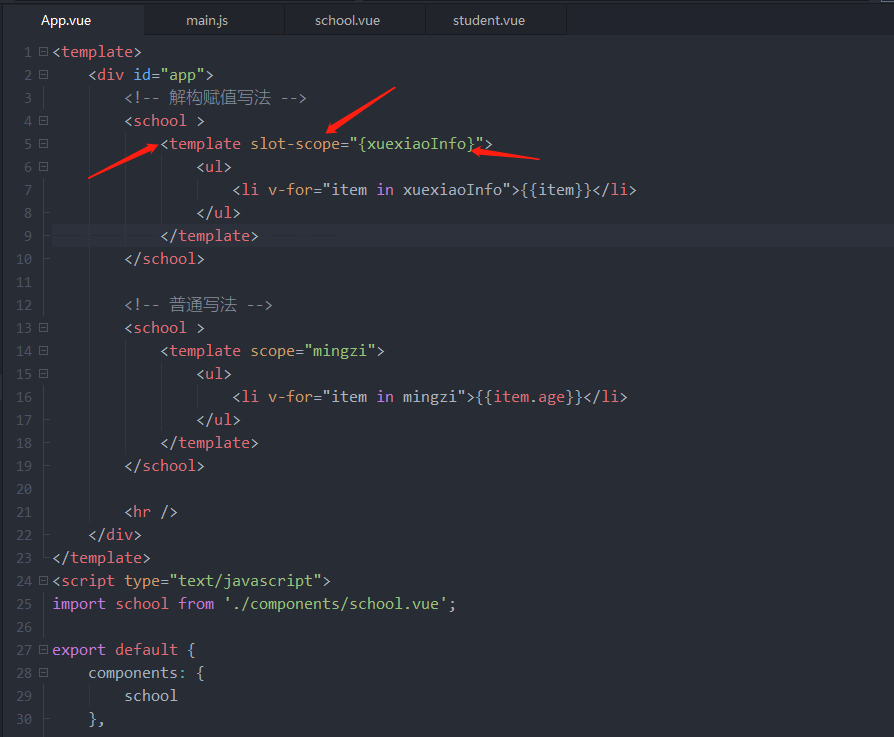
Task: Click "text/javascript" type value
Action: click(x=246, y=581)
